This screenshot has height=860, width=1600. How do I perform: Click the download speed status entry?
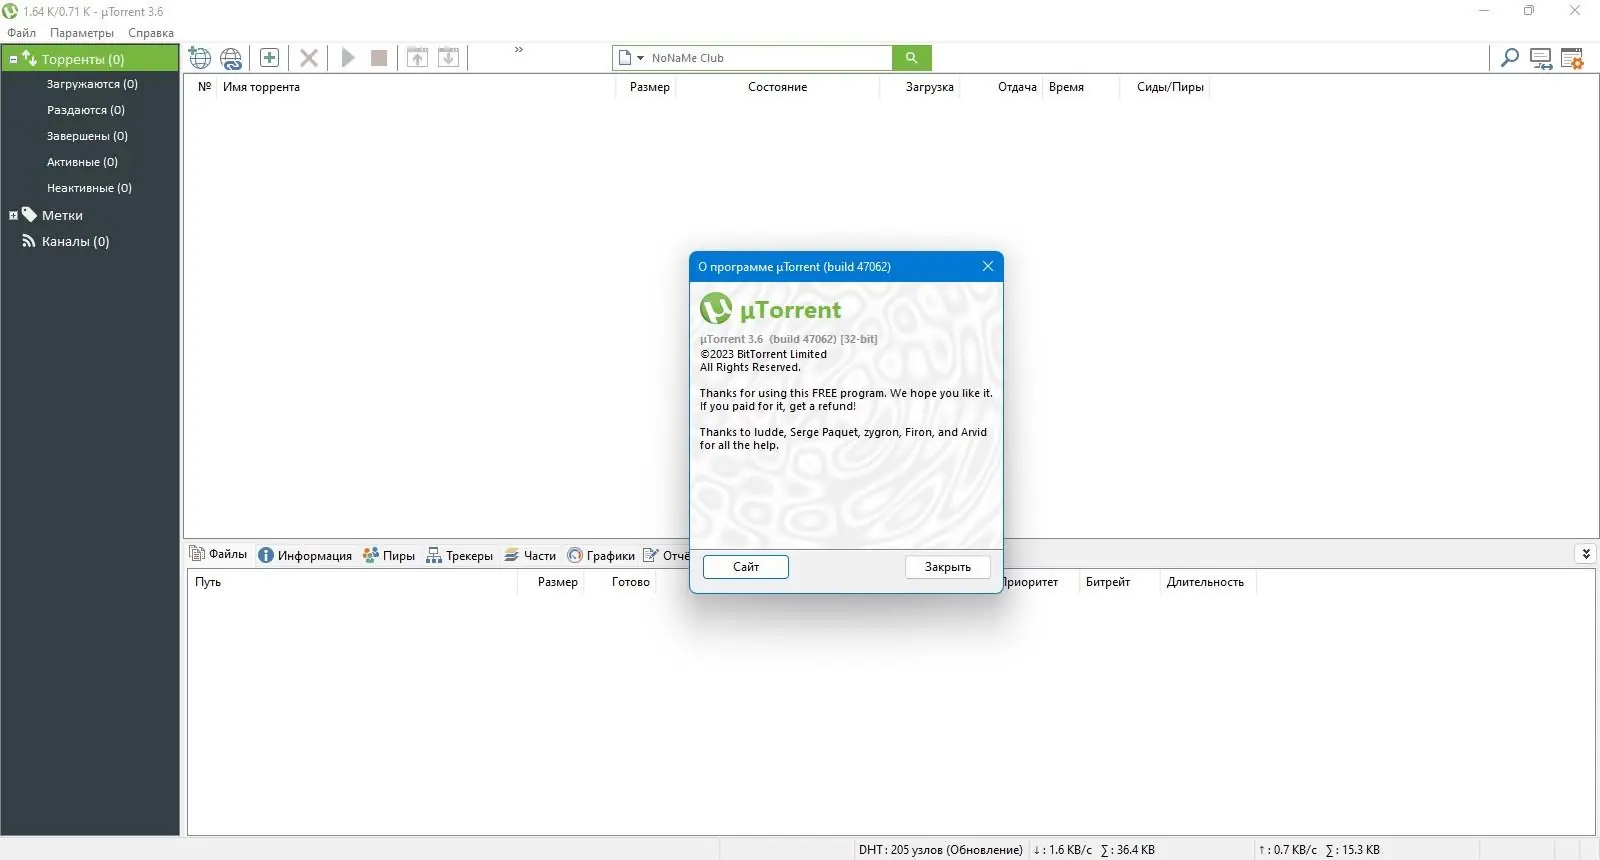click(1094, 850)
